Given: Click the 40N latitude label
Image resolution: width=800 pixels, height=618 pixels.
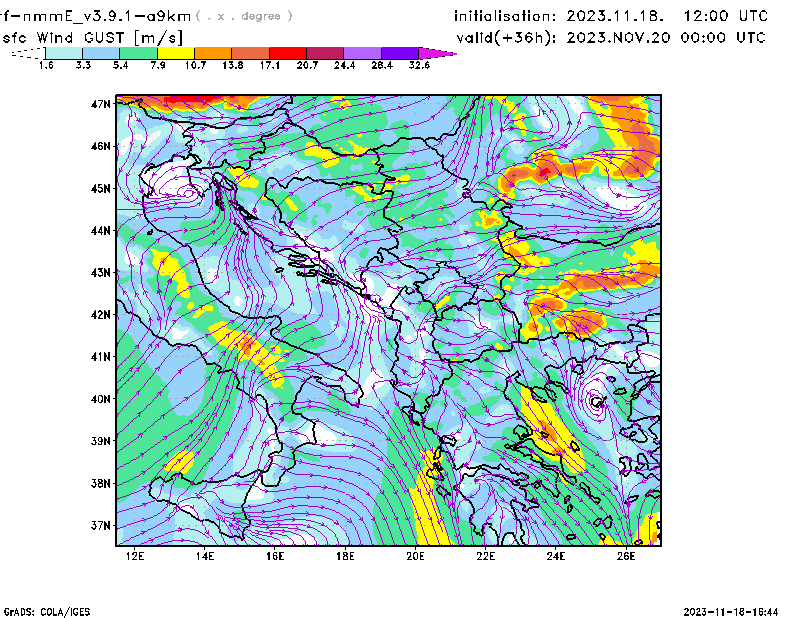Looking at the screenshot, I should [101, 399].
